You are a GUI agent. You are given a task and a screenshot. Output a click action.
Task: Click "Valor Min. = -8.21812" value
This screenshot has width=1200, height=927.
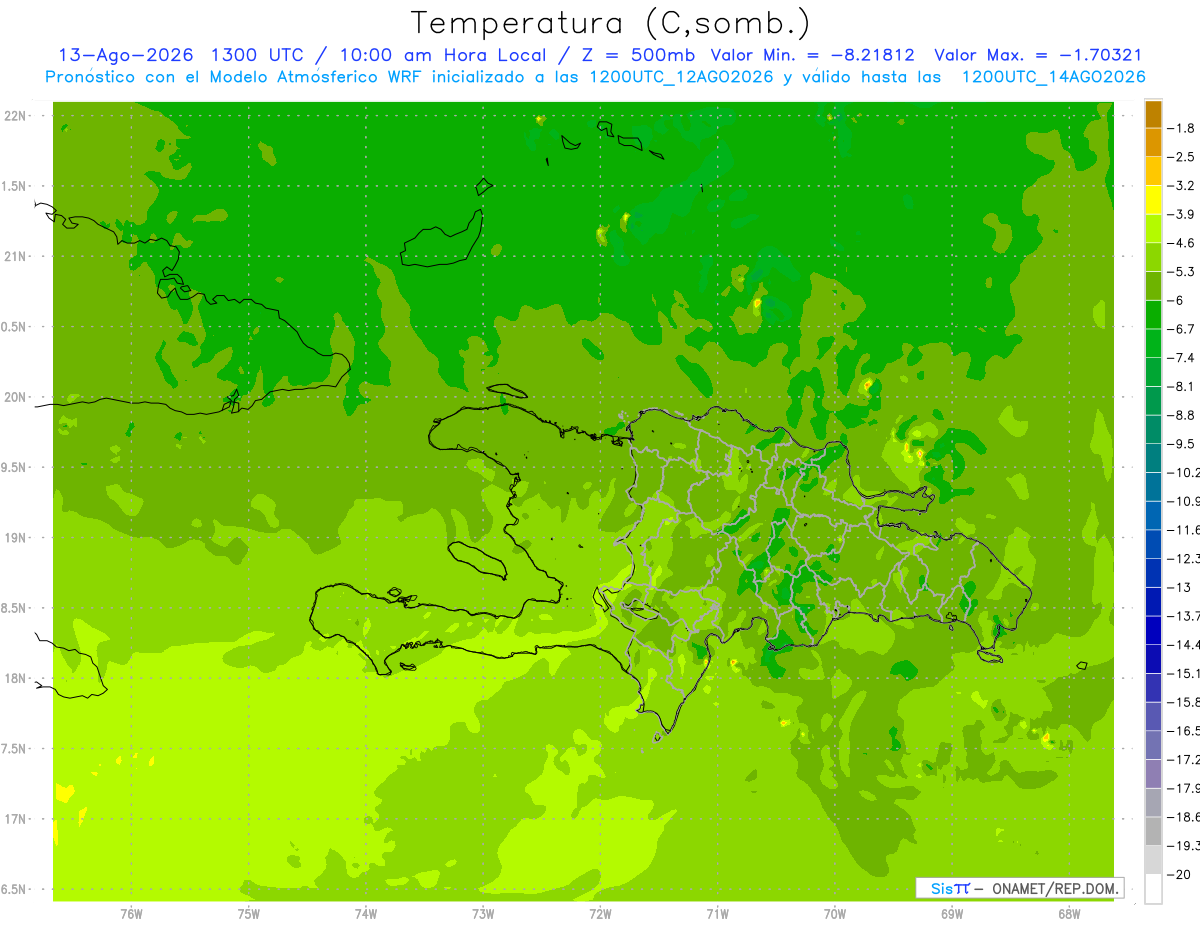click(x=812, y=56)
